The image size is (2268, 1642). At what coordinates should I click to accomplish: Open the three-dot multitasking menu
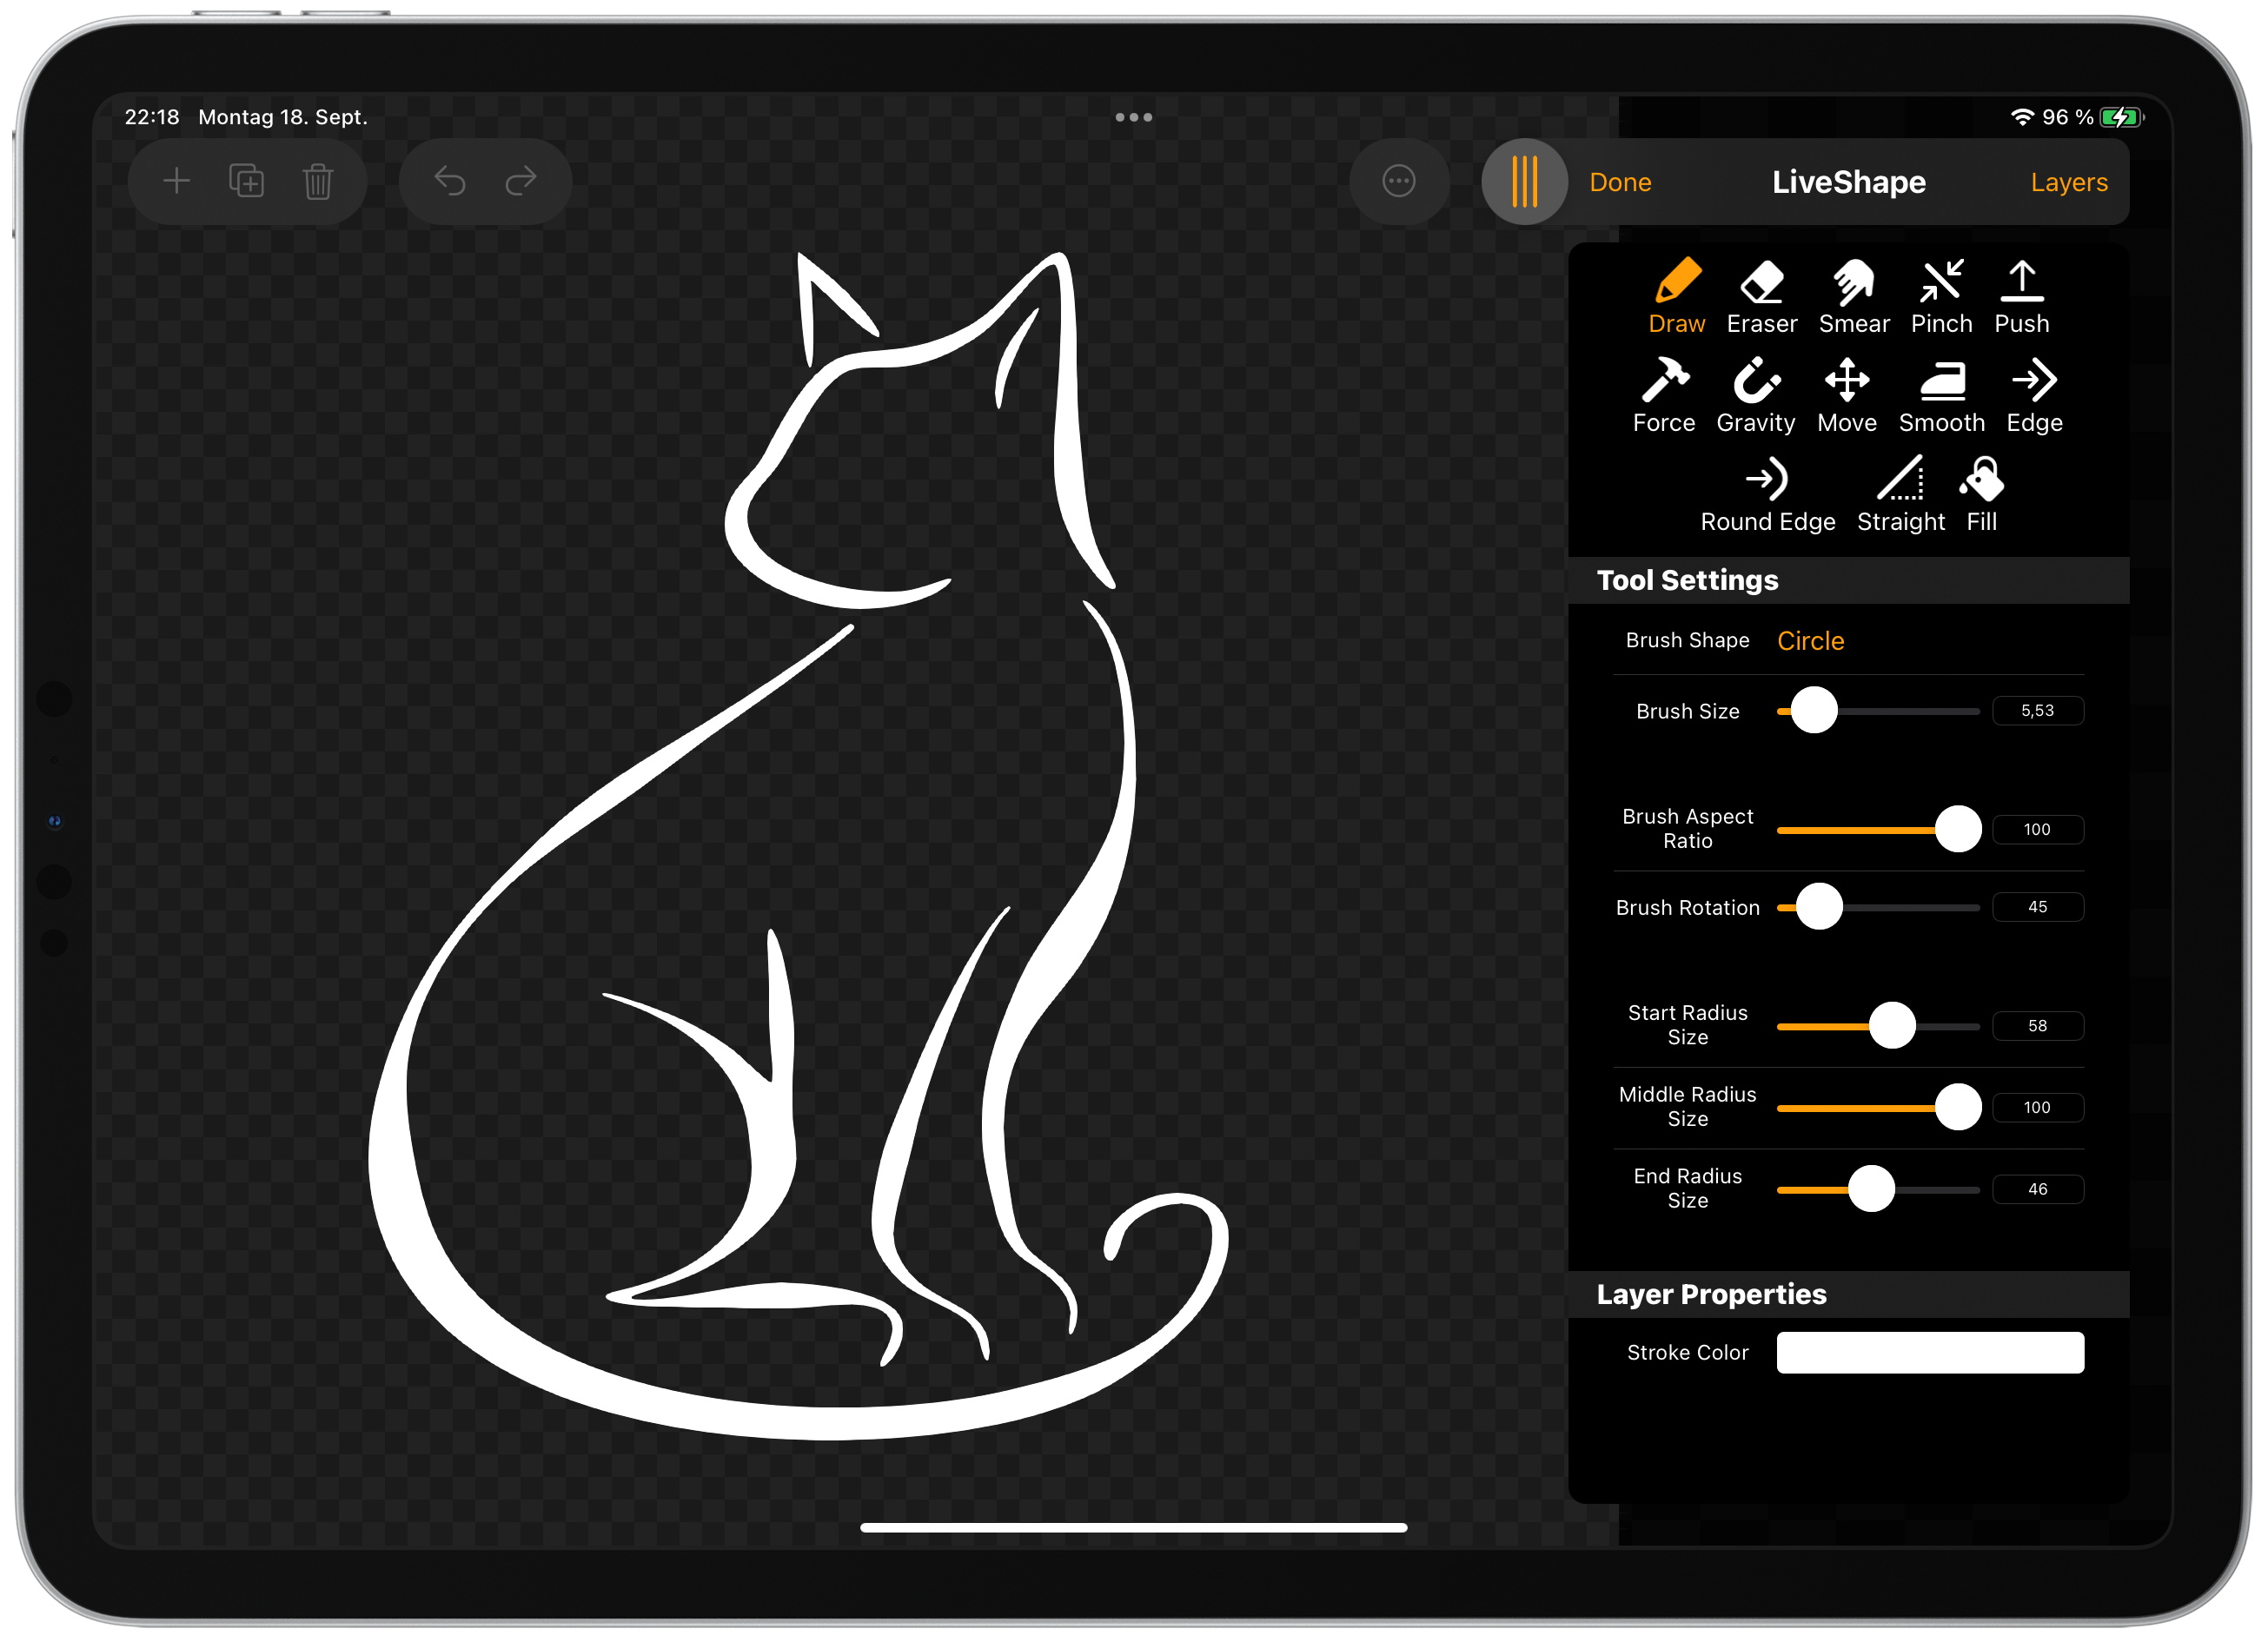pyautogui.click(x=1133, y=117)
